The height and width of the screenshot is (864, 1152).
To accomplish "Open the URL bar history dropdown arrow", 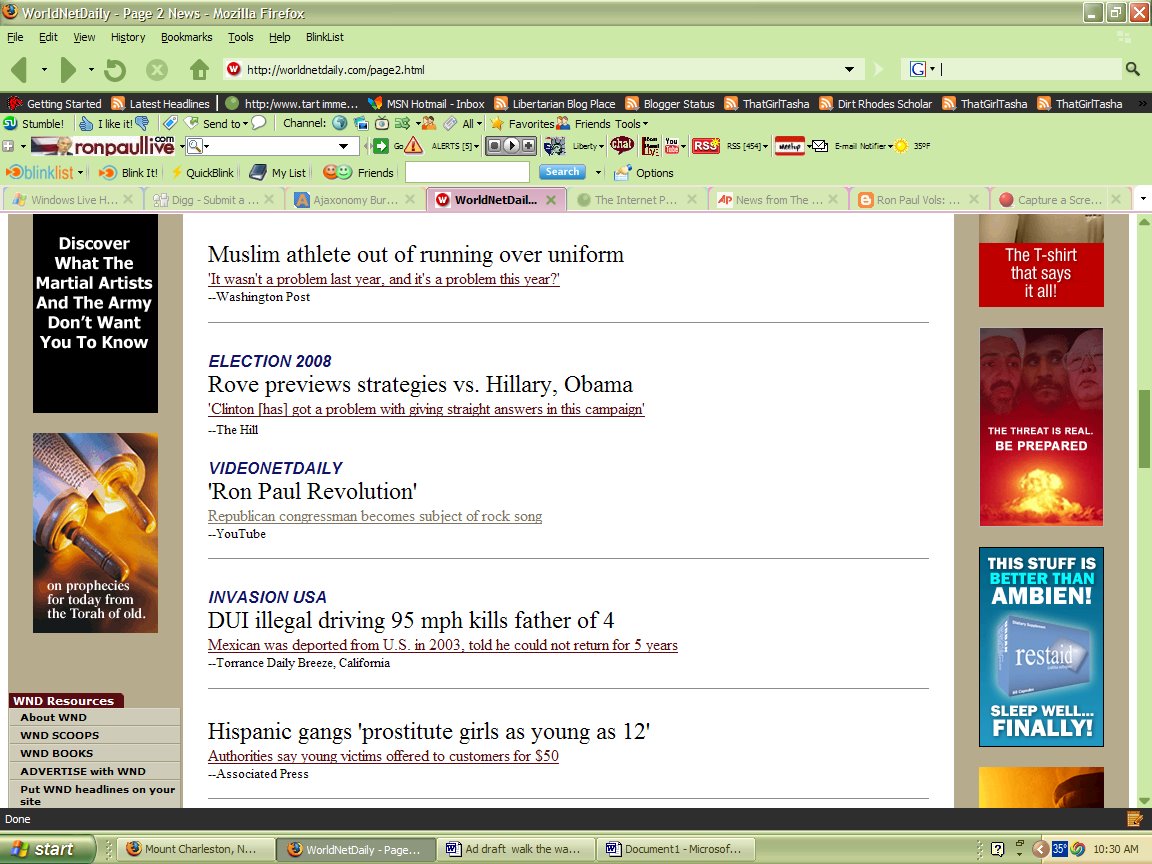I will click(x=849, y=69).
